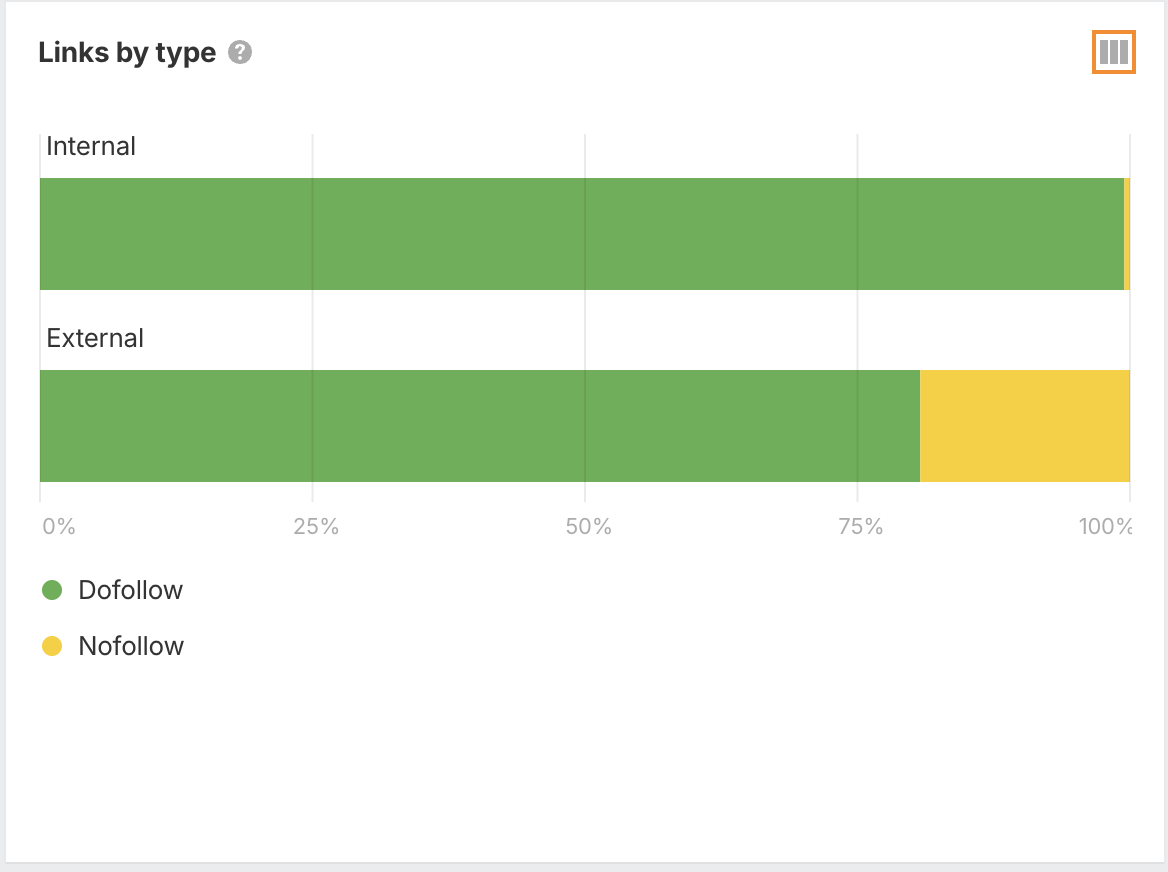The height and width of the screenshot is (872, 1168).
Task: Click the 50% axis label
Action: click(588, 526)
